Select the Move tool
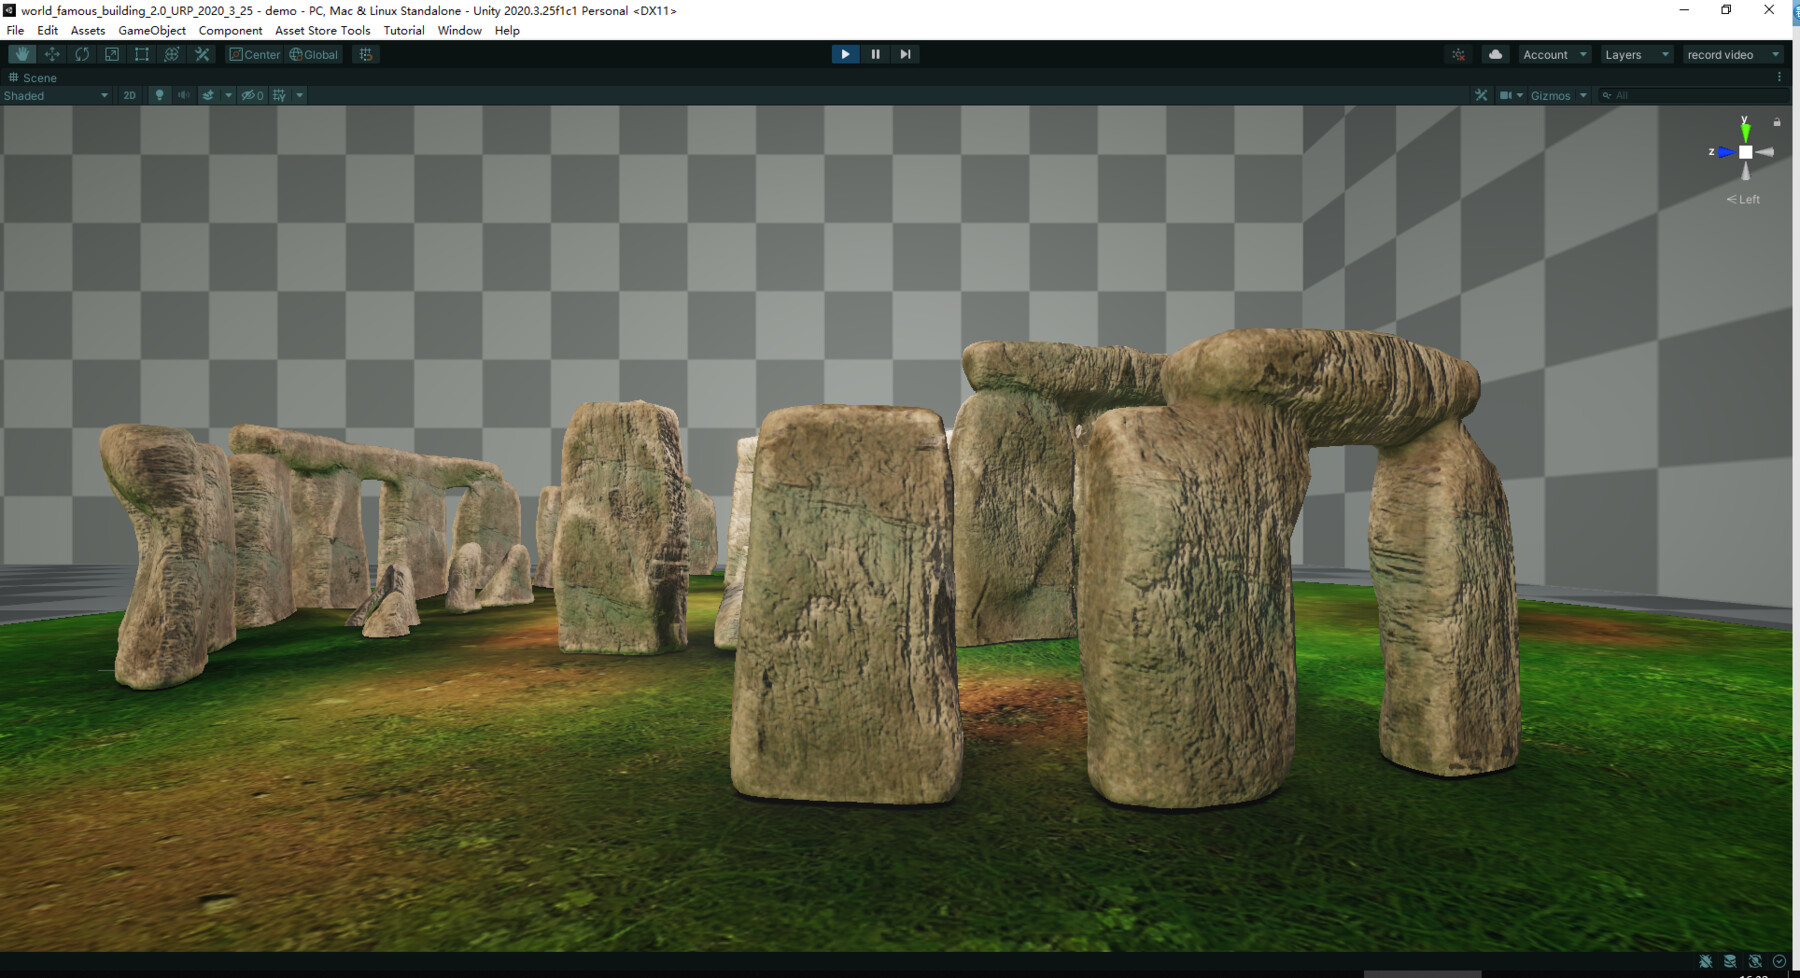This screenshot has height=978, width=1800. pos(51,54)
